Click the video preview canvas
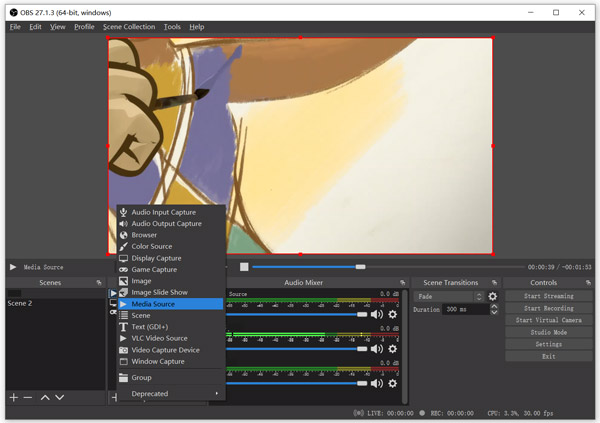 [300, 146]
